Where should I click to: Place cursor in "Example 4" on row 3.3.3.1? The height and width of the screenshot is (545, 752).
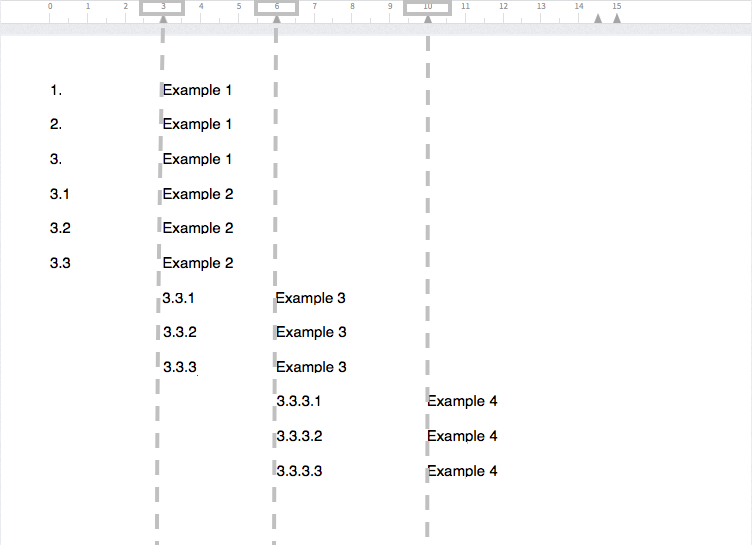[x=462, y=401]
